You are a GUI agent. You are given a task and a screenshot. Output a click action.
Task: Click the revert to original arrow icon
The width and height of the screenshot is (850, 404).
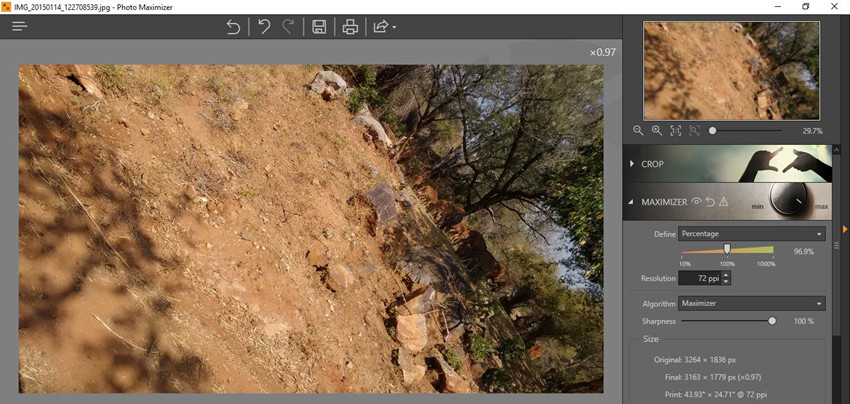(233, 27)
